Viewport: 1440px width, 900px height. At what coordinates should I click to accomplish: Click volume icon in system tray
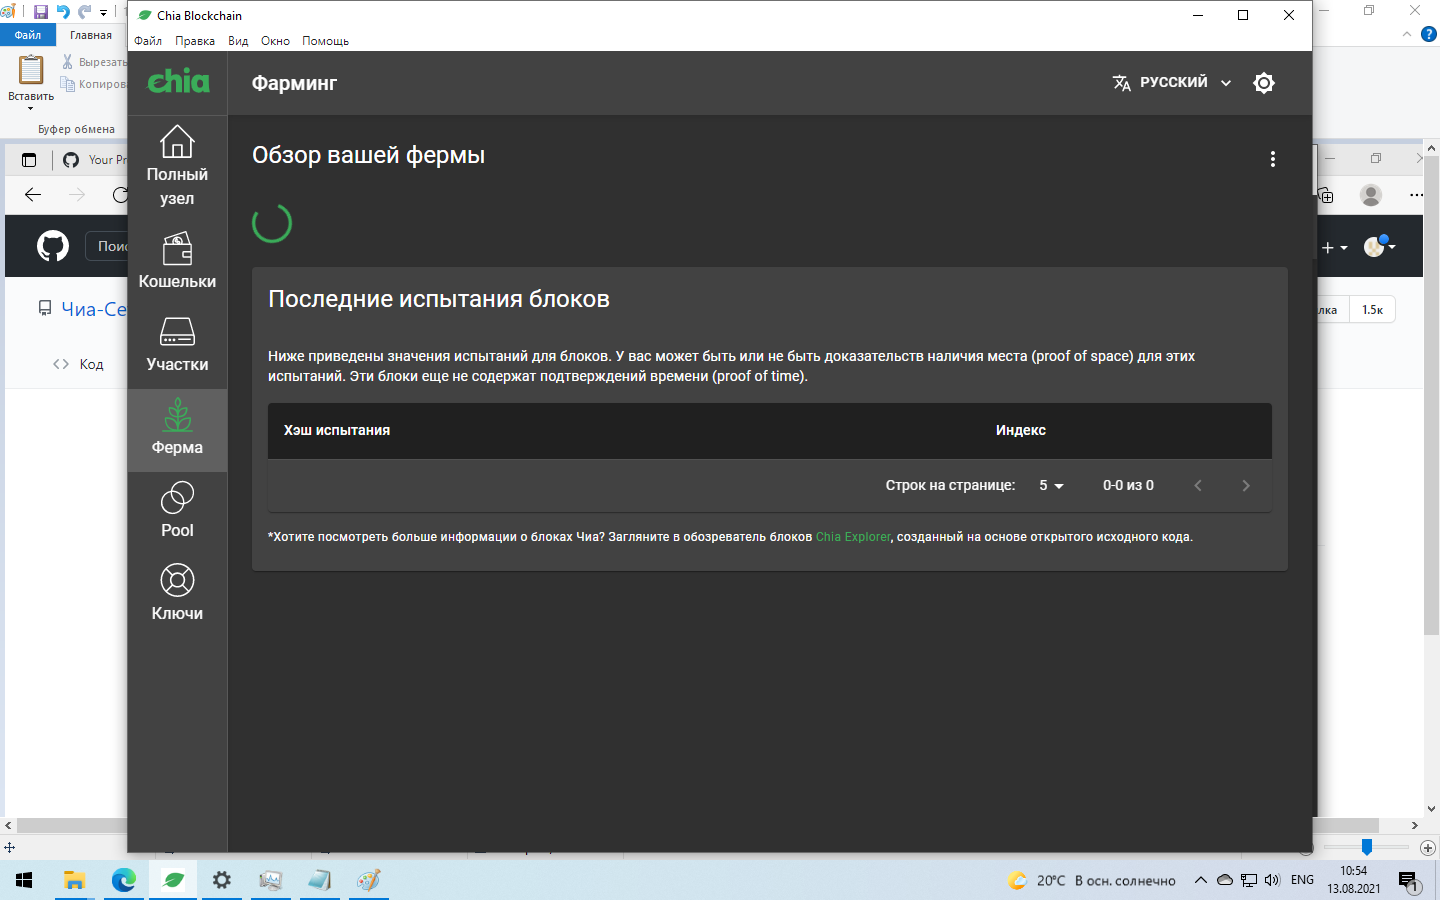[1272, 880]
